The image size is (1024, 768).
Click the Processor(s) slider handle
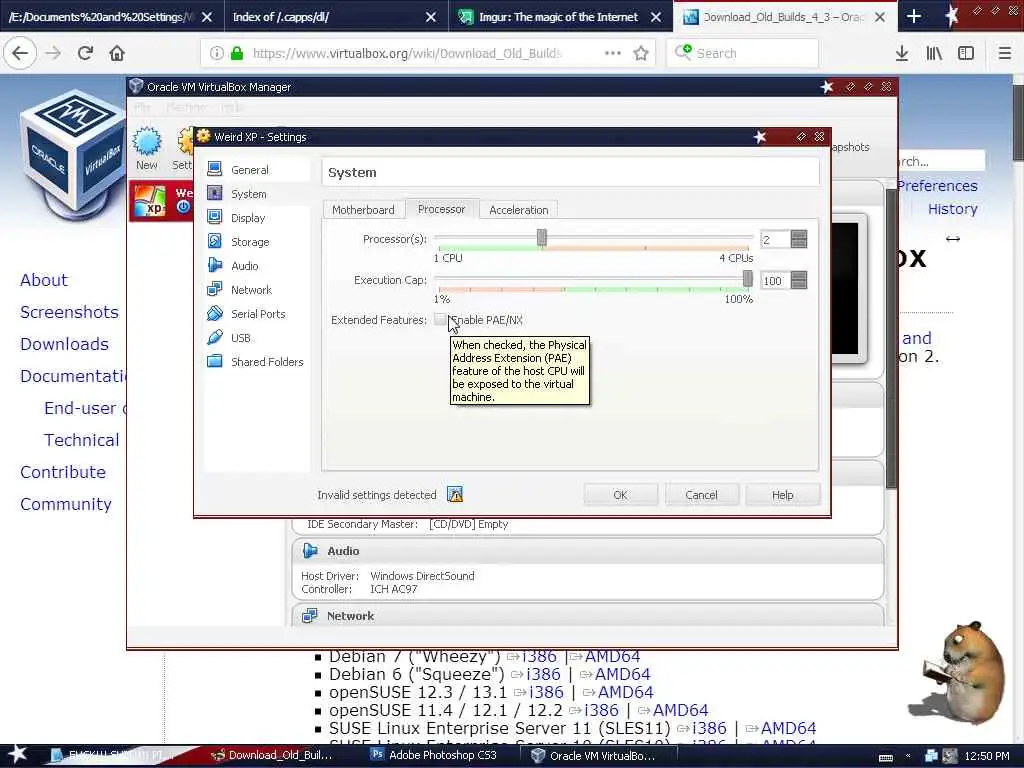point(541,238)
